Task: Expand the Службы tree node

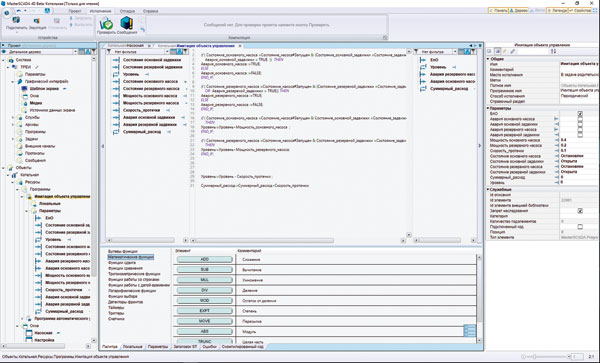Action: click(x=13, y=117)
